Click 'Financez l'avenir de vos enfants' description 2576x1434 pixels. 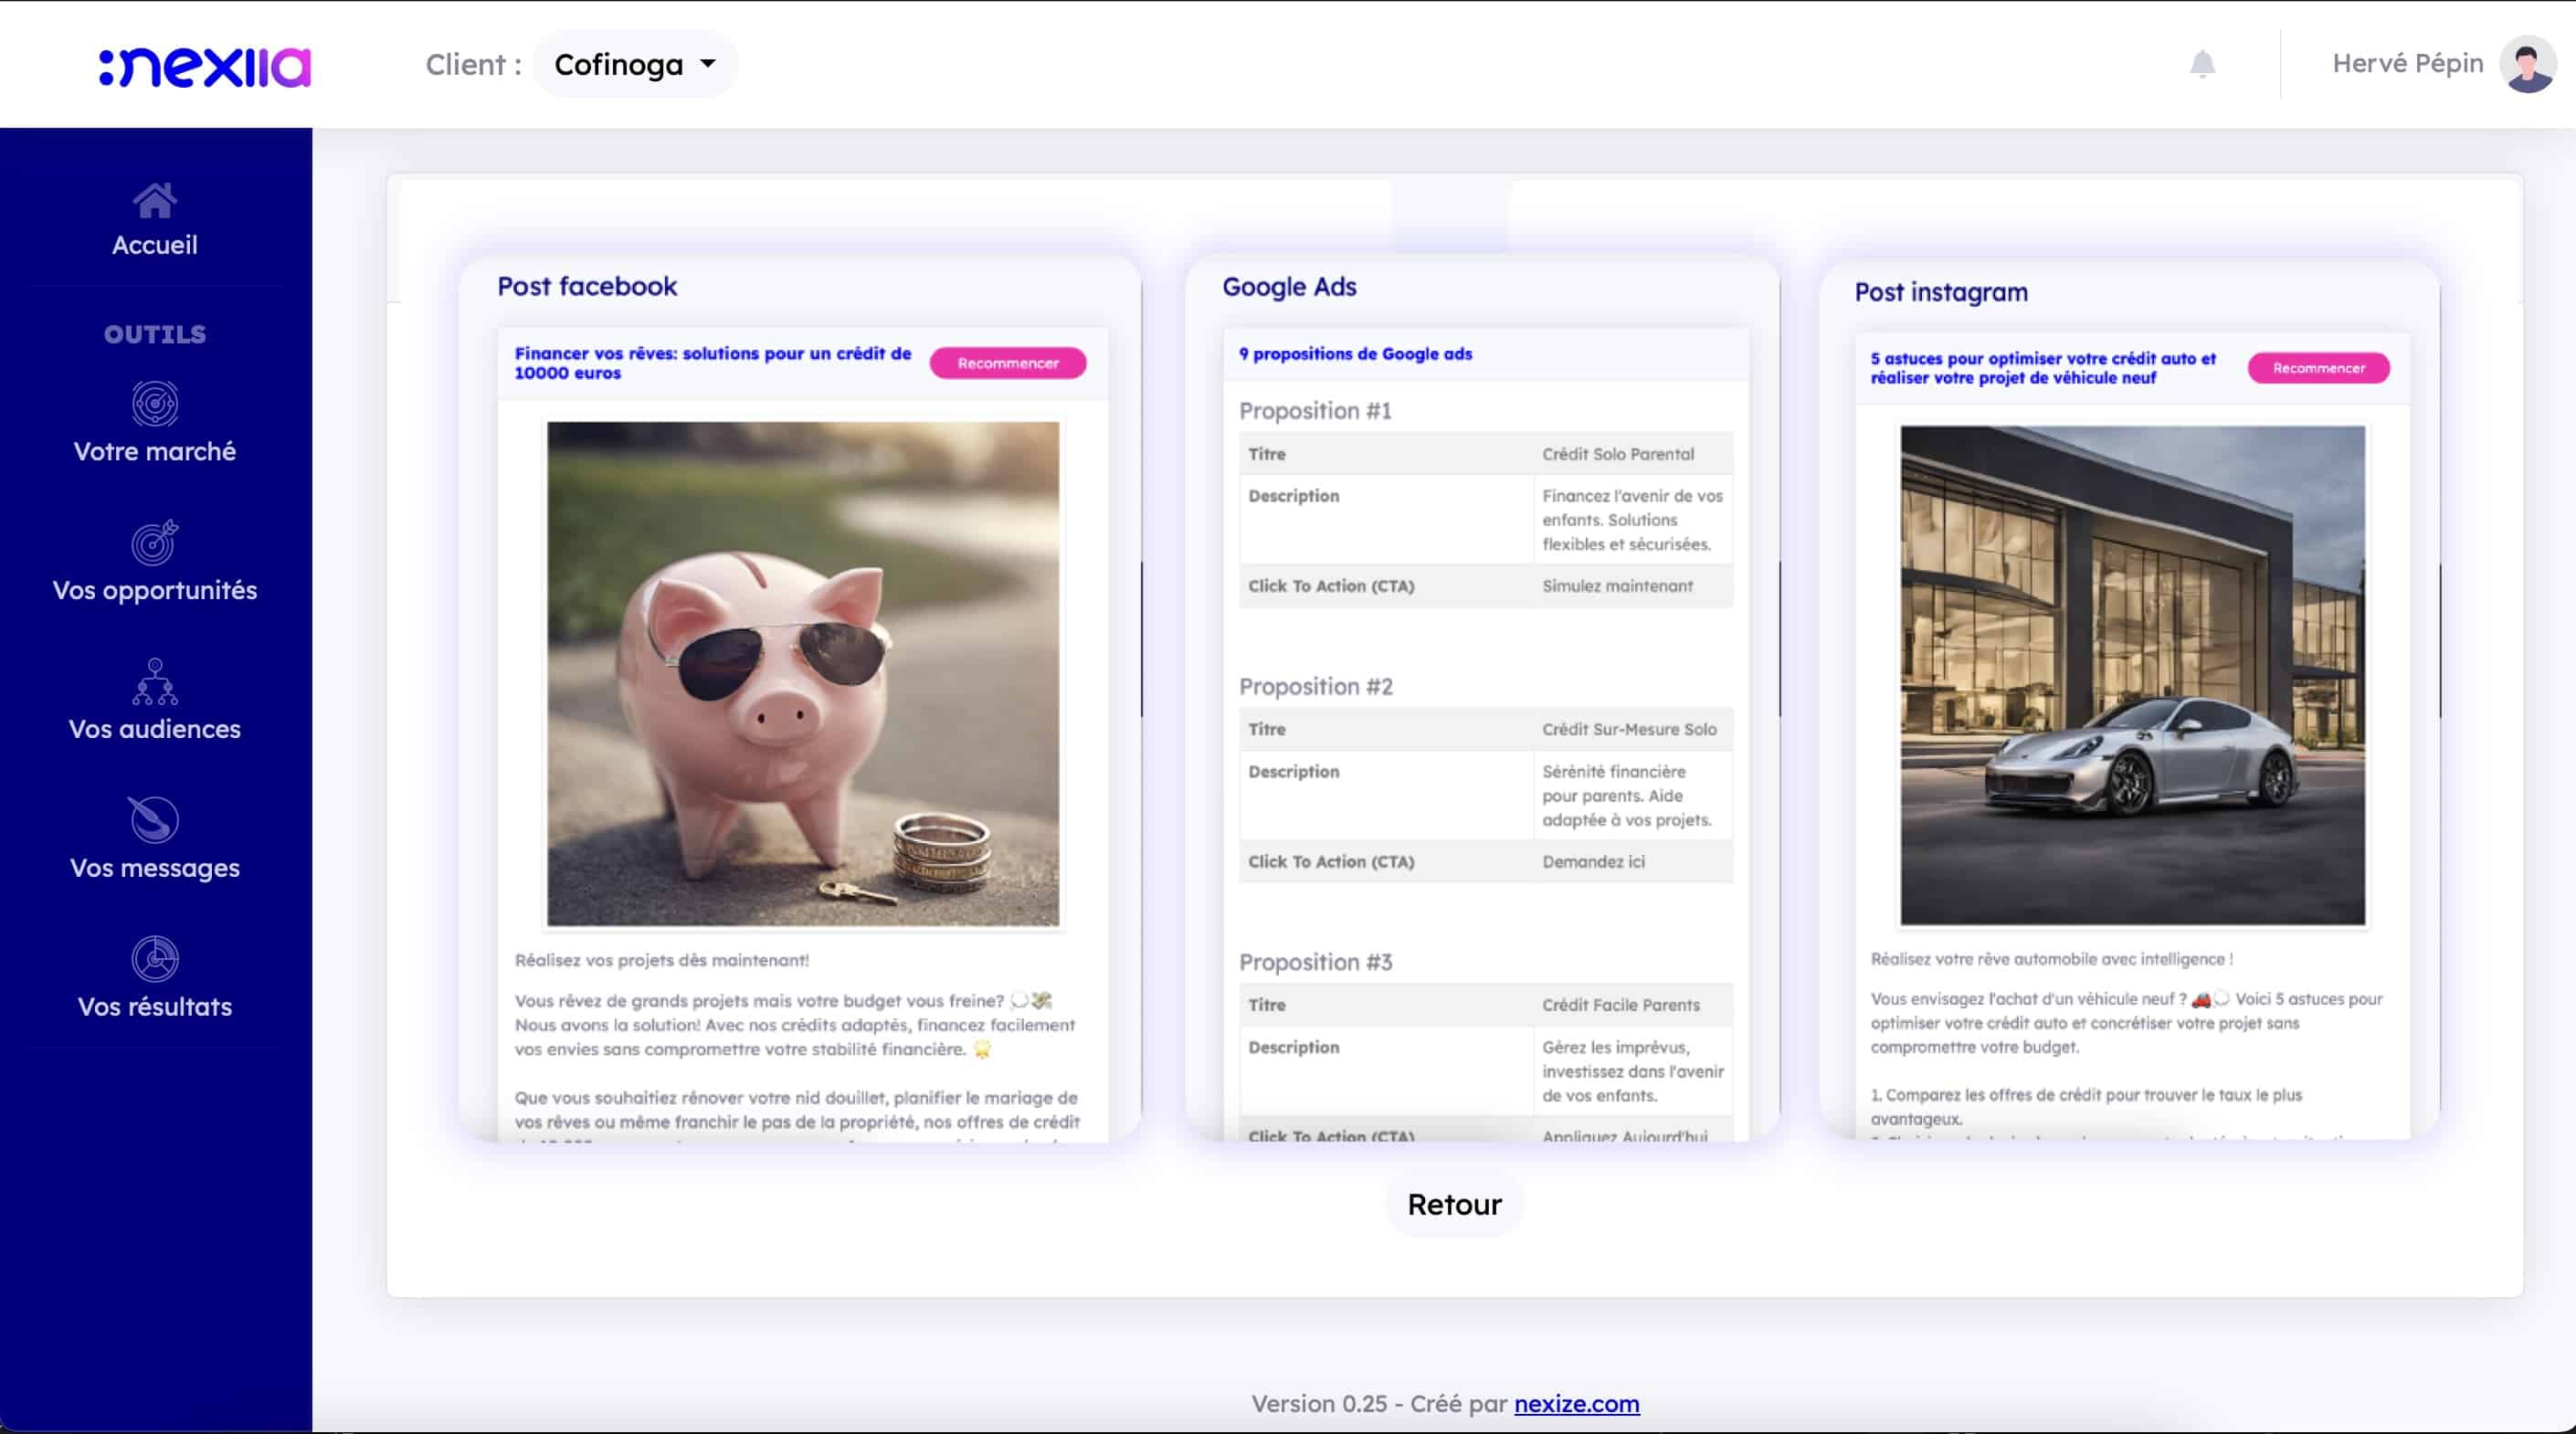pyautogui.click(x=1633, y=520)
